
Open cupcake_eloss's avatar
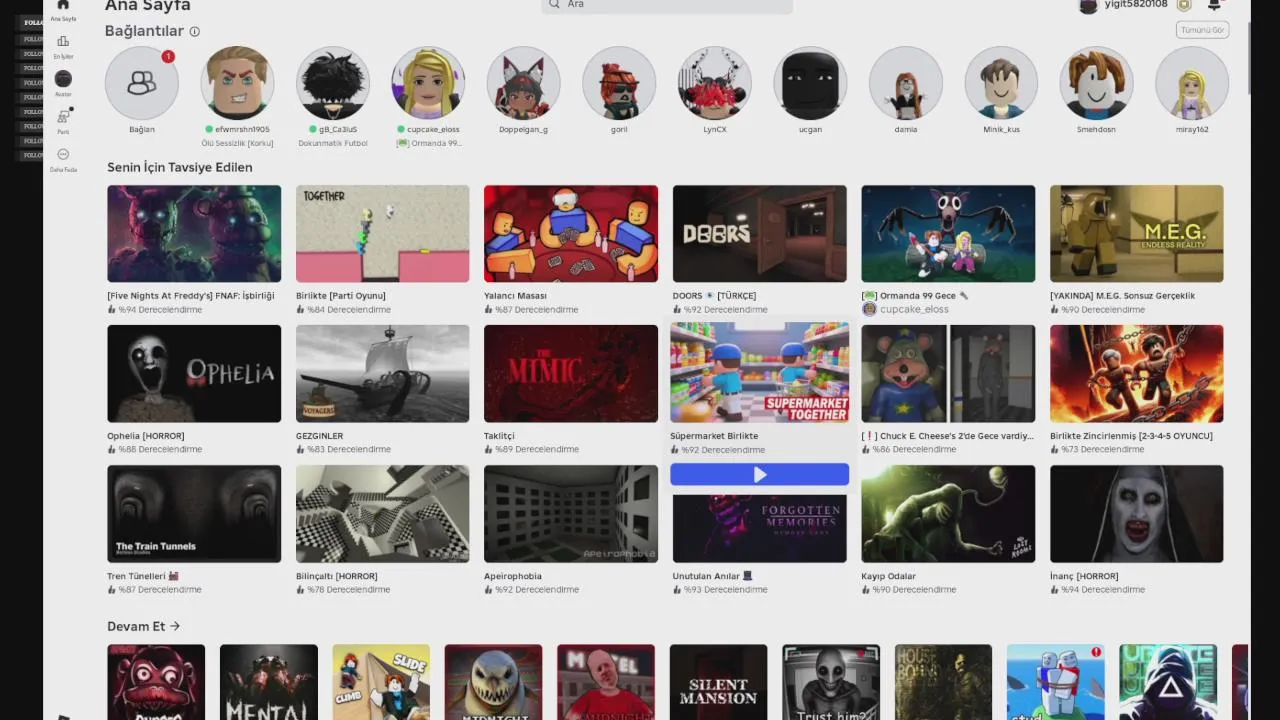[x=428, y=83]
